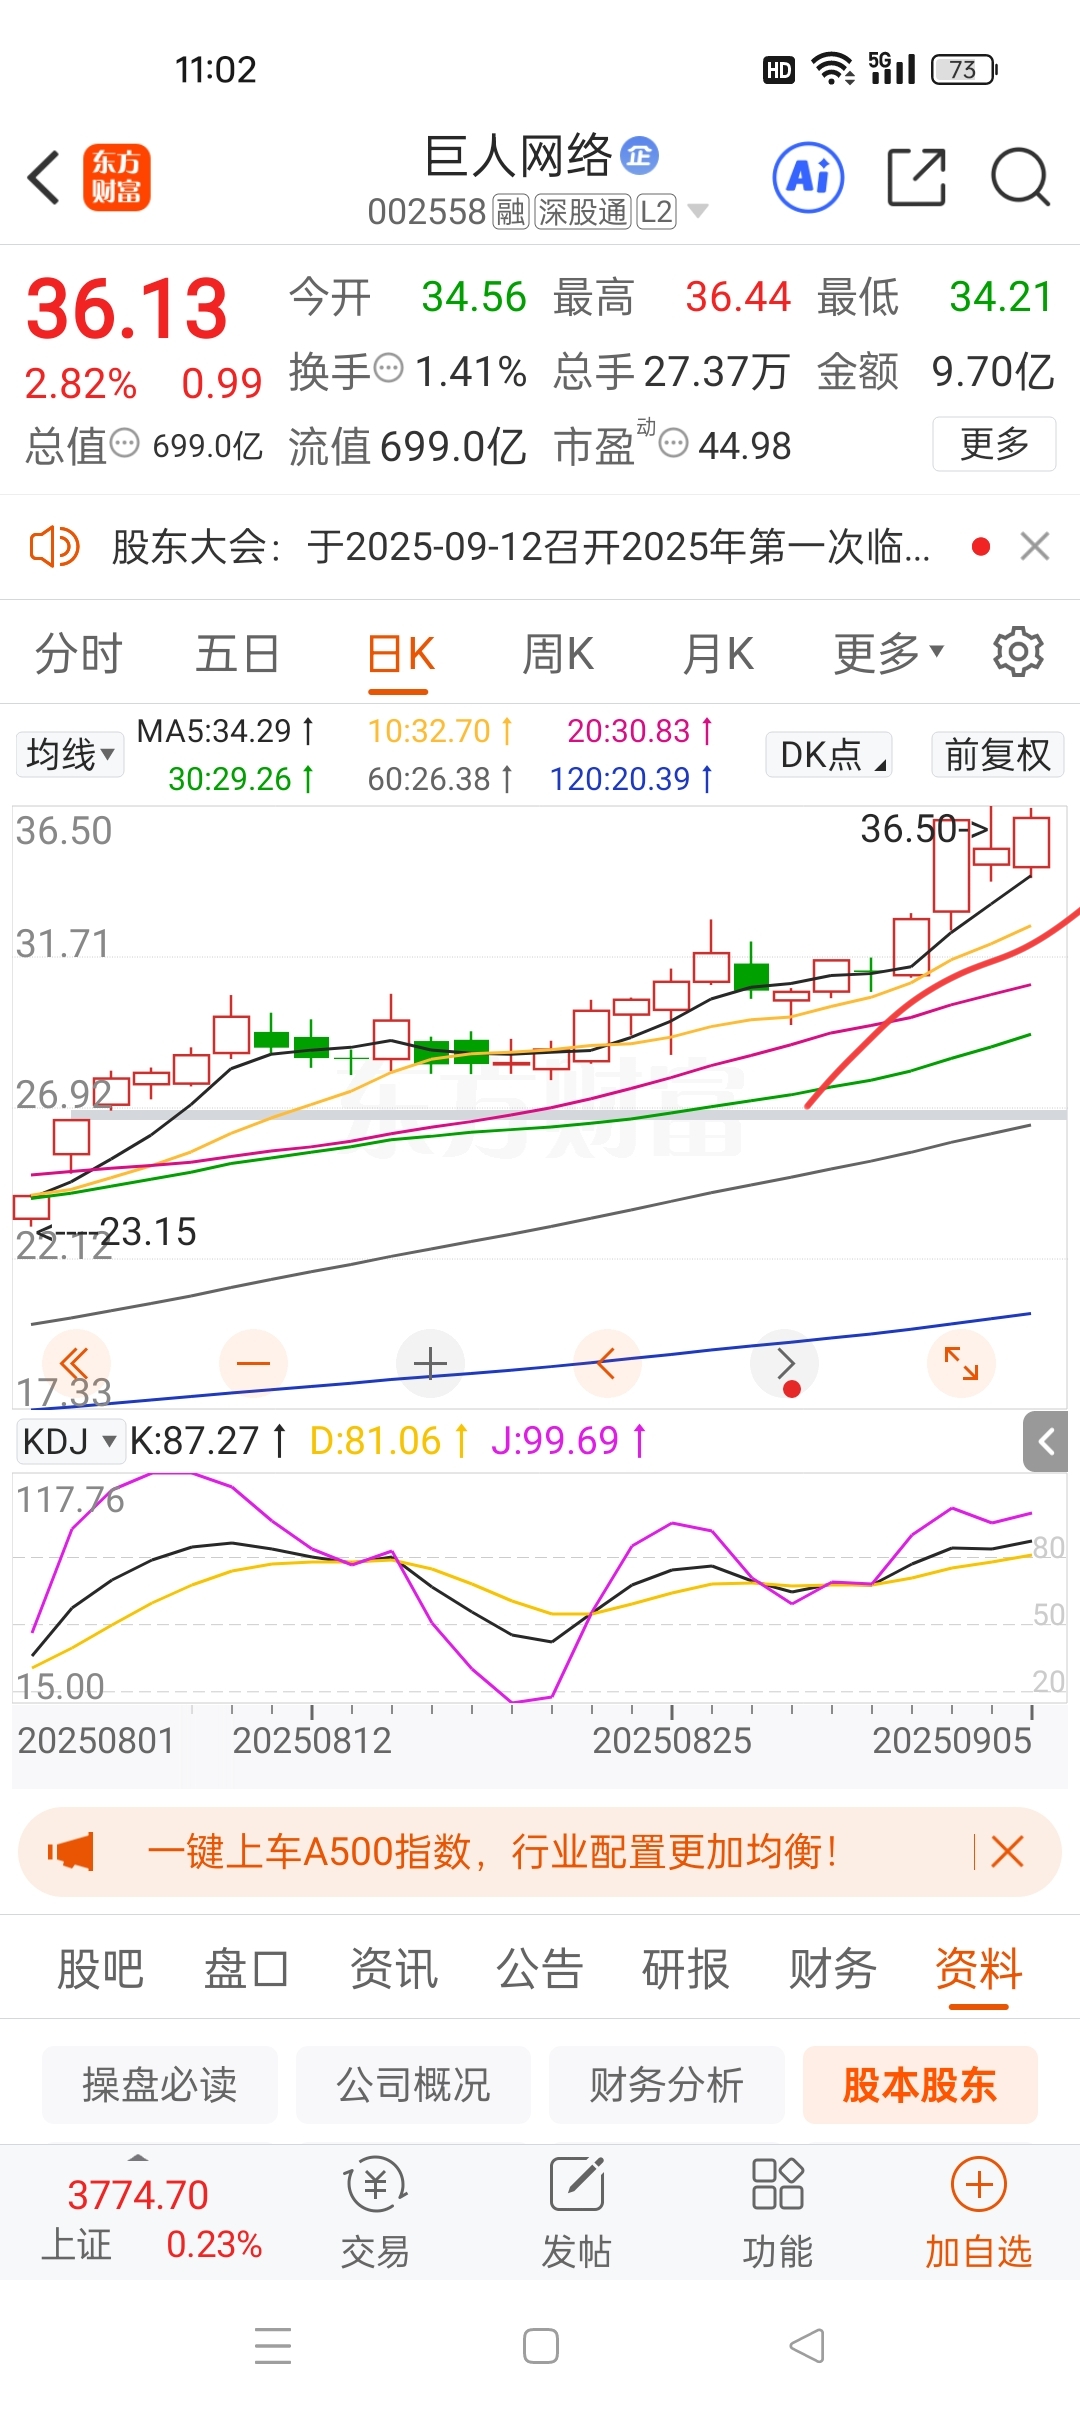The height and width of the screenshot is (2412, 1080).
Task: Tap the current price 36.13
Action: click(x=127, y=308)
